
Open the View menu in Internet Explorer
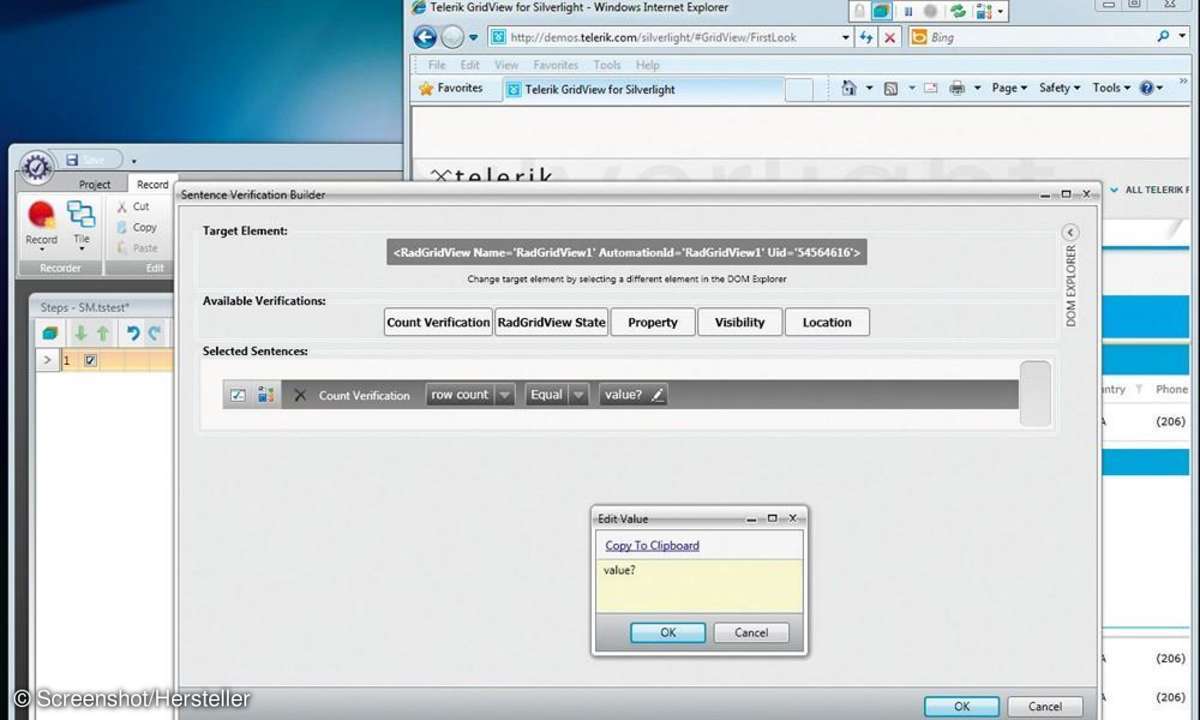(x=506, y=65)
